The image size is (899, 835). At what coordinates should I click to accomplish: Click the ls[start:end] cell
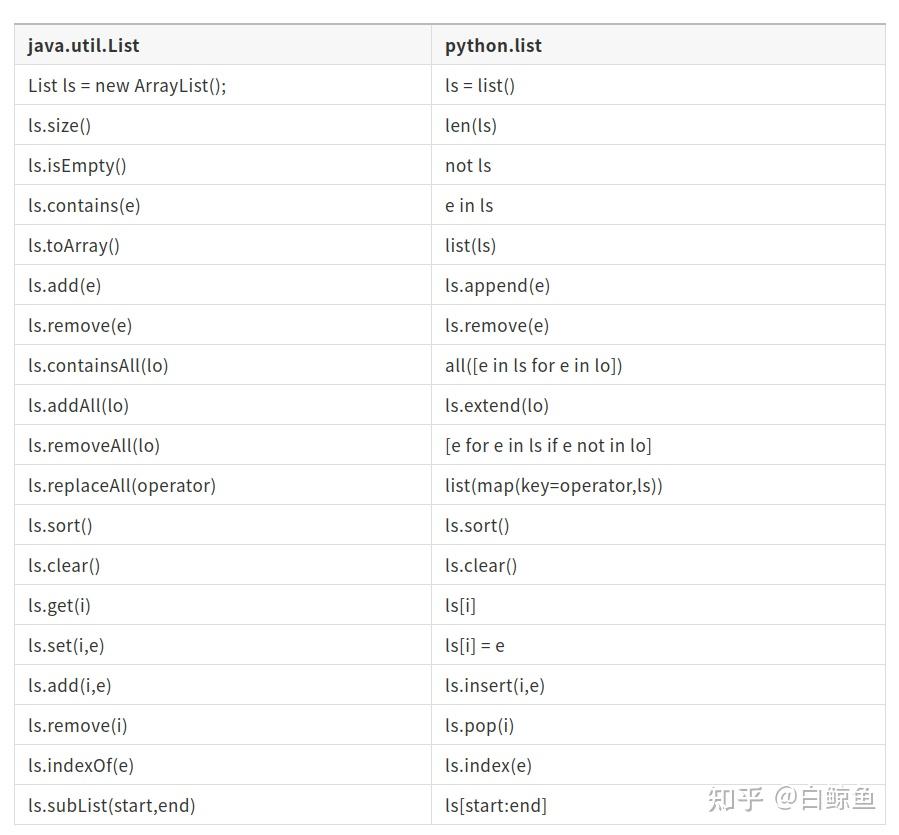pos(496,805)
